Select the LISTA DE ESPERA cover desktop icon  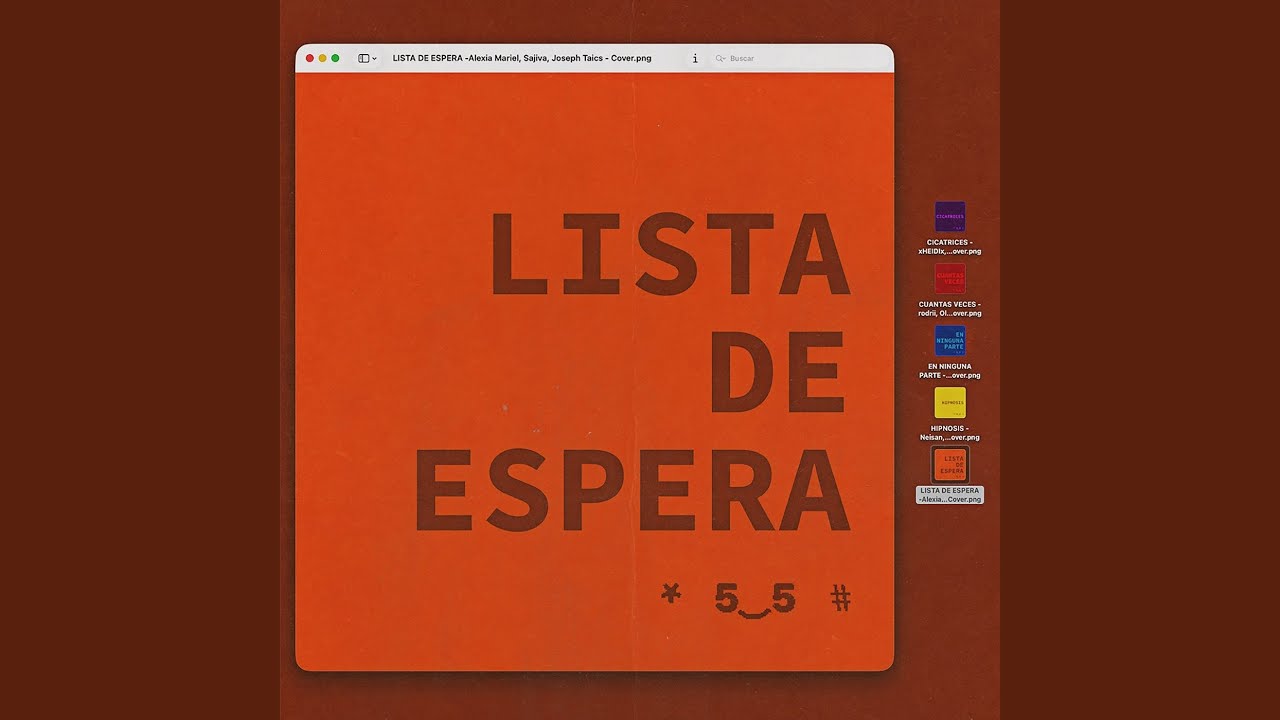(950, 465)
